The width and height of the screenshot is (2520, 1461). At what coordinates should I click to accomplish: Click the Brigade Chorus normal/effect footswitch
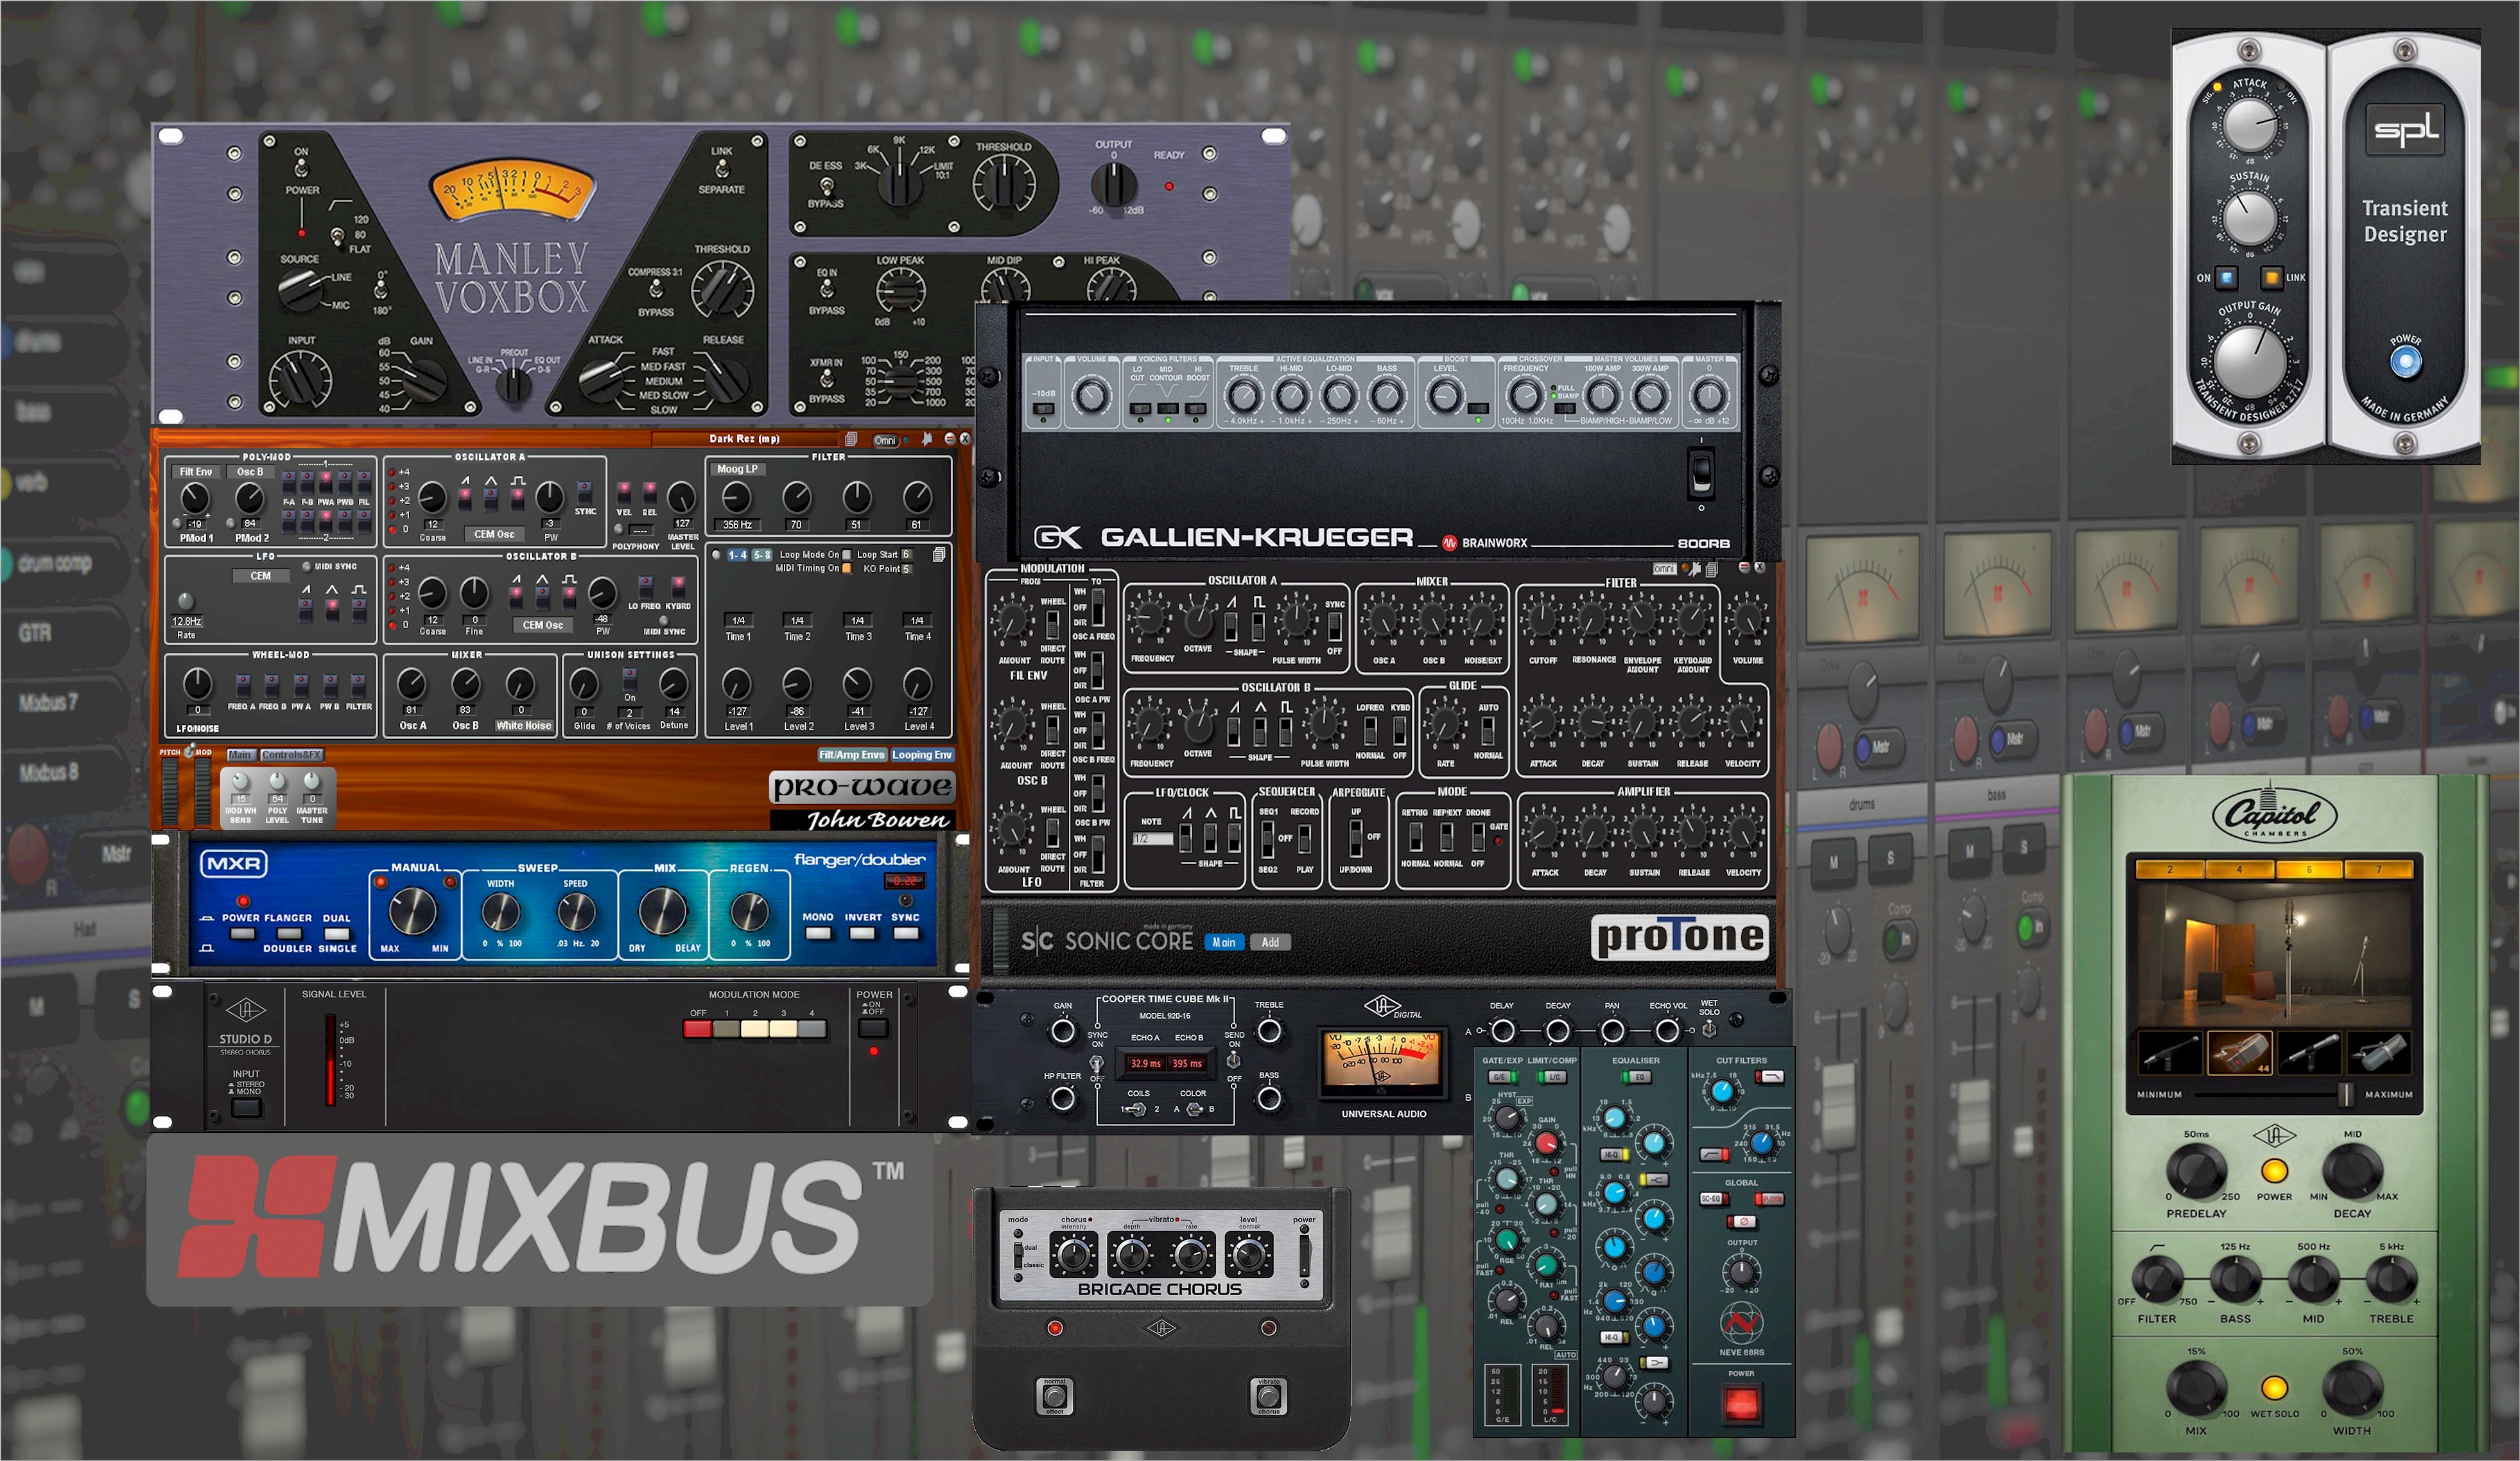[x=1056, y=1397]
